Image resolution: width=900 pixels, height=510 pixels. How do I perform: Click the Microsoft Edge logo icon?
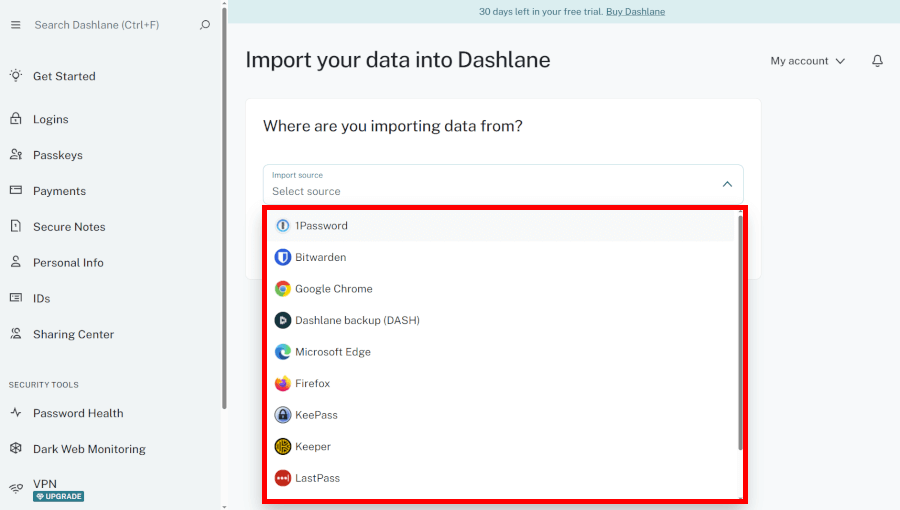tap(282, 352)
